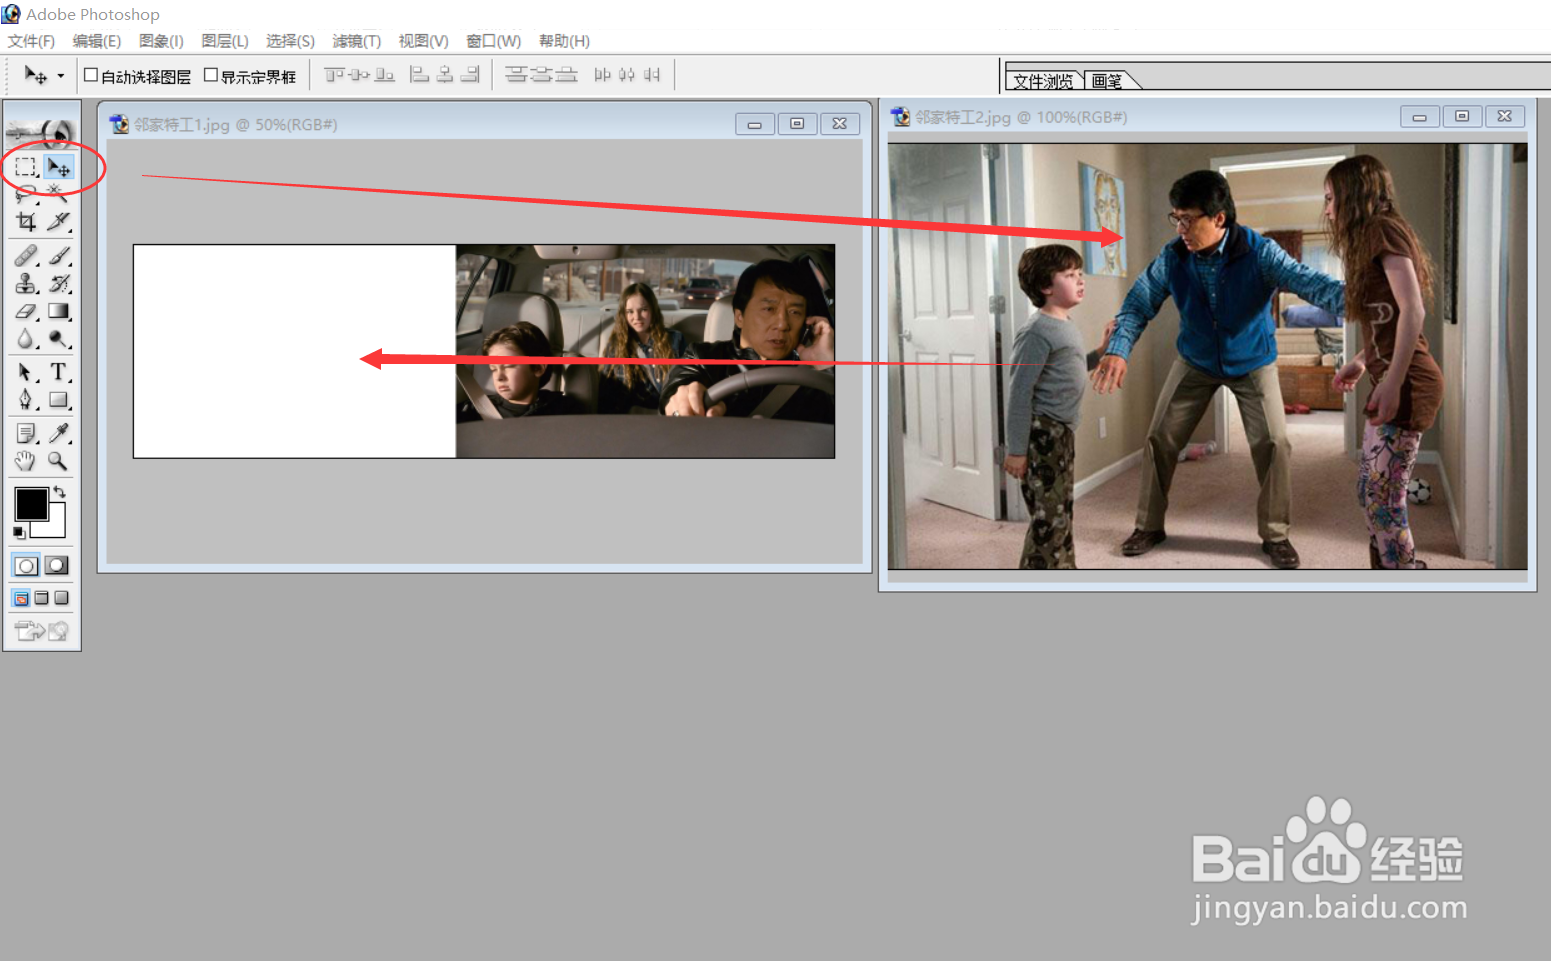Reset to default black and white colors
The height and width of the screenshot is (961, 1551).
pos(19,532)
